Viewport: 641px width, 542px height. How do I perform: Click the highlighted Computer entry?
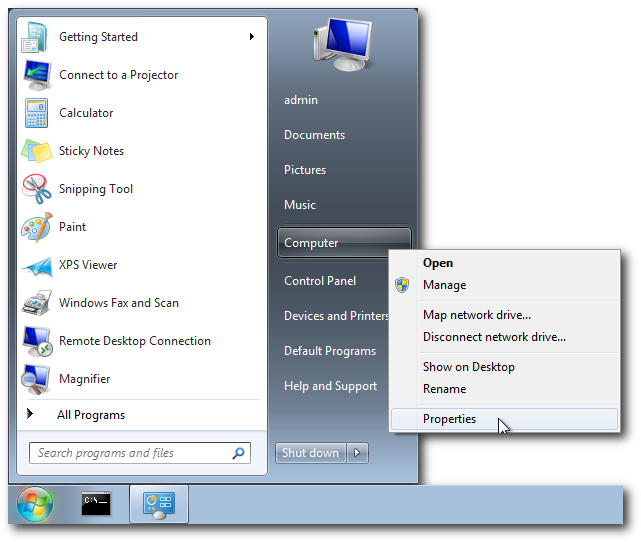(x=344, y=243)
